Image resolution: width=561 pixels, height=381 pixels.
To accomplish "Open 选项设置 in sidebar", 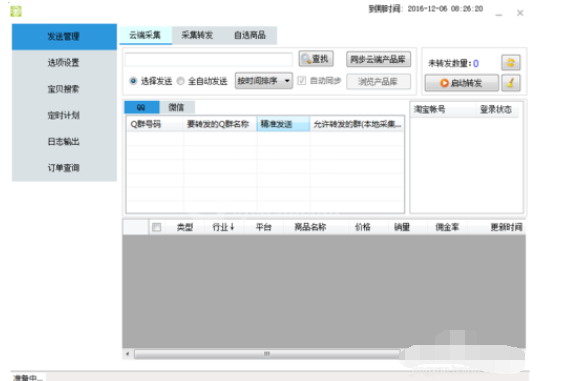I will coord(64,63).
